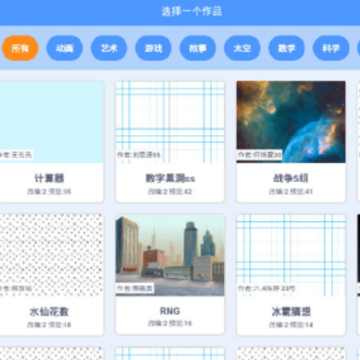This screenshot has height=360, width=360.
Task: Switch to the 动画 category
Action: tap(64, 48)
